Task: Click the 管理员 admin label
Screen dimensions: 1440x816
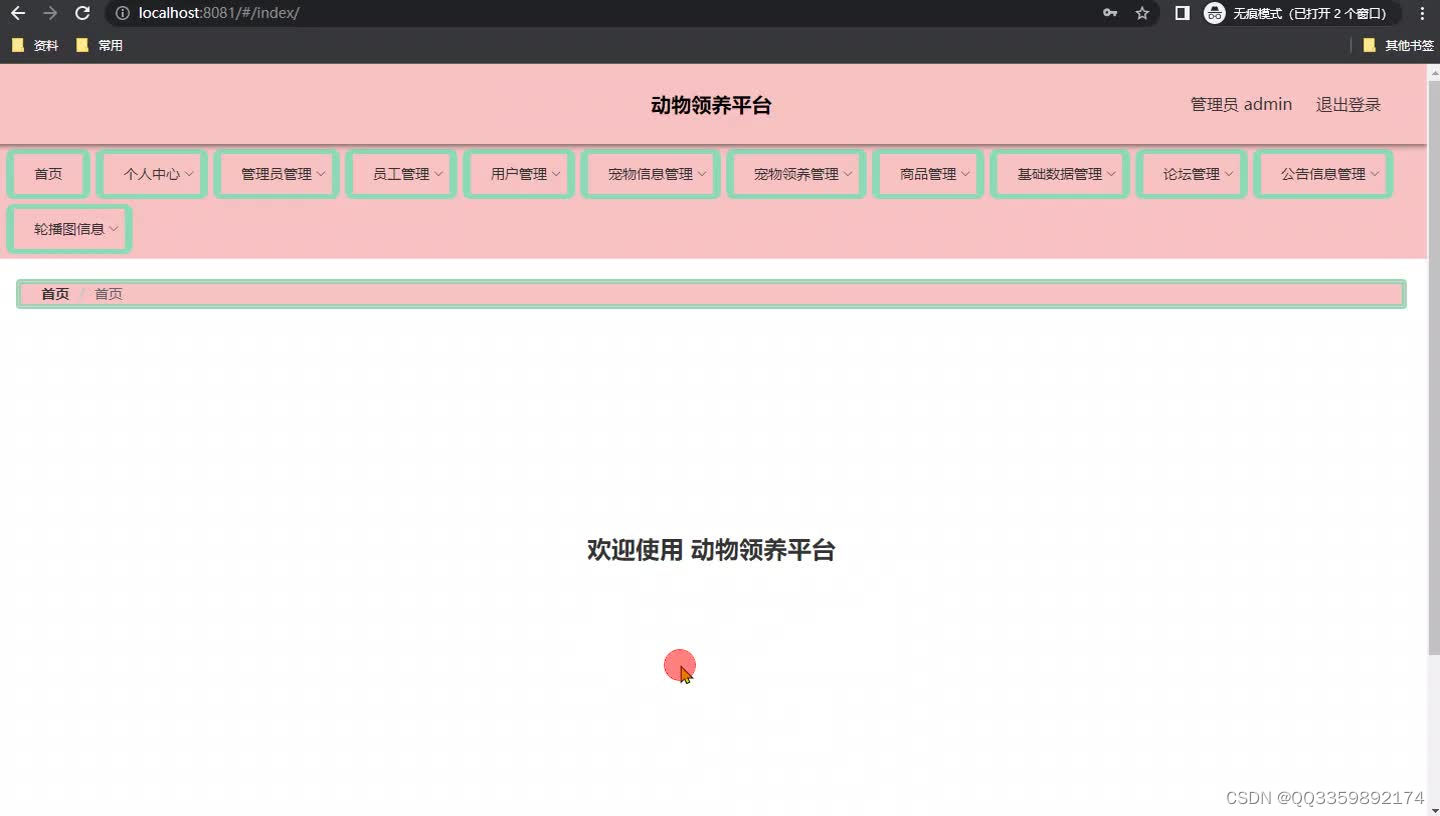Action: pos(1241,104)
